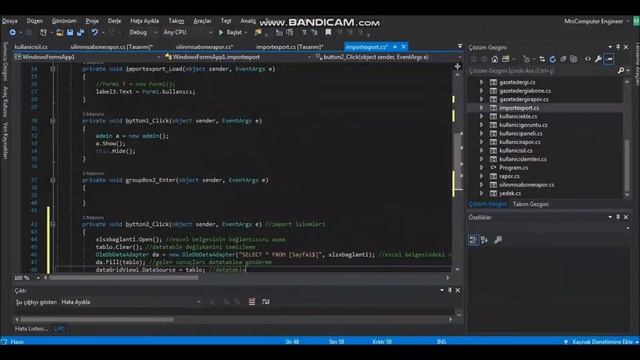The image size is (640, 360).
Task: Click the Kaynak Denetimine Ekle up-arrow icon
Action: click(566, 342)
